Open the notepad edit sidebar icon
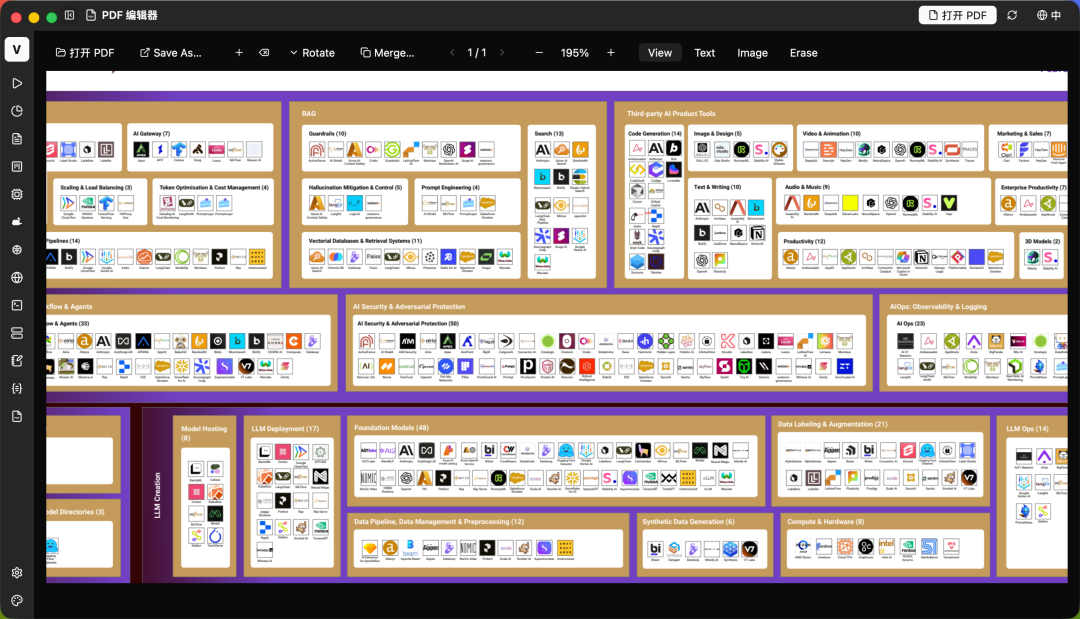This screenshot has width=1080, height=619. click(17, 361)
